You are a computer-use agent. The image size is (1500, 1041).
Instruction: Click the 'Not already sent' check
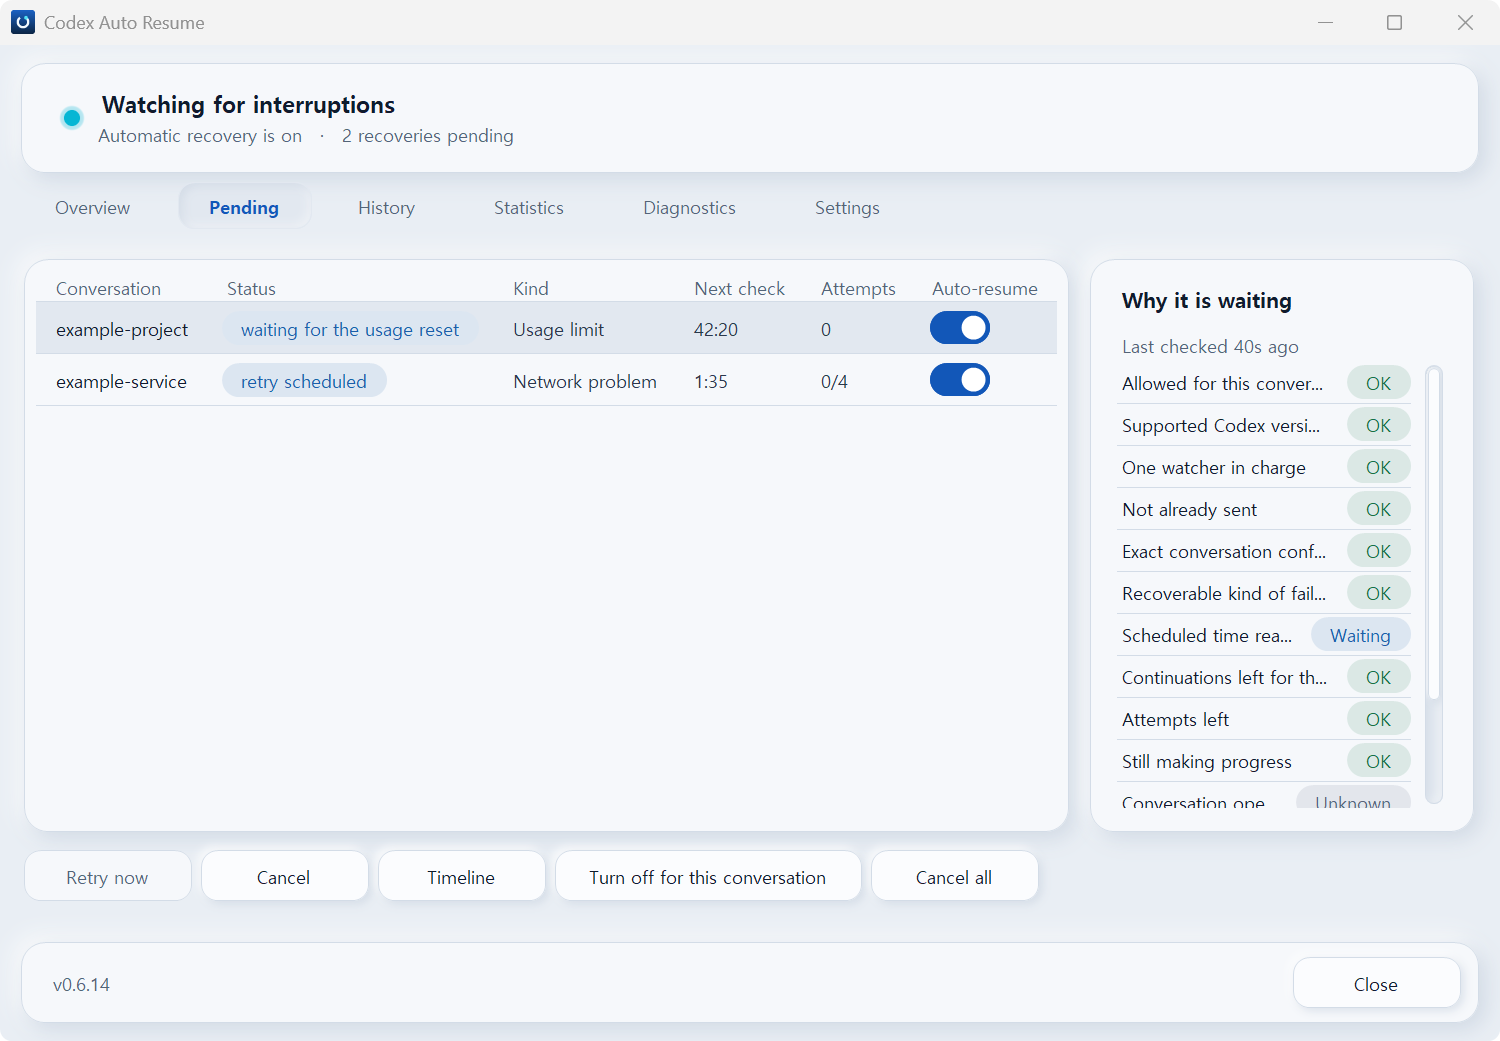tap(1264, 509)
